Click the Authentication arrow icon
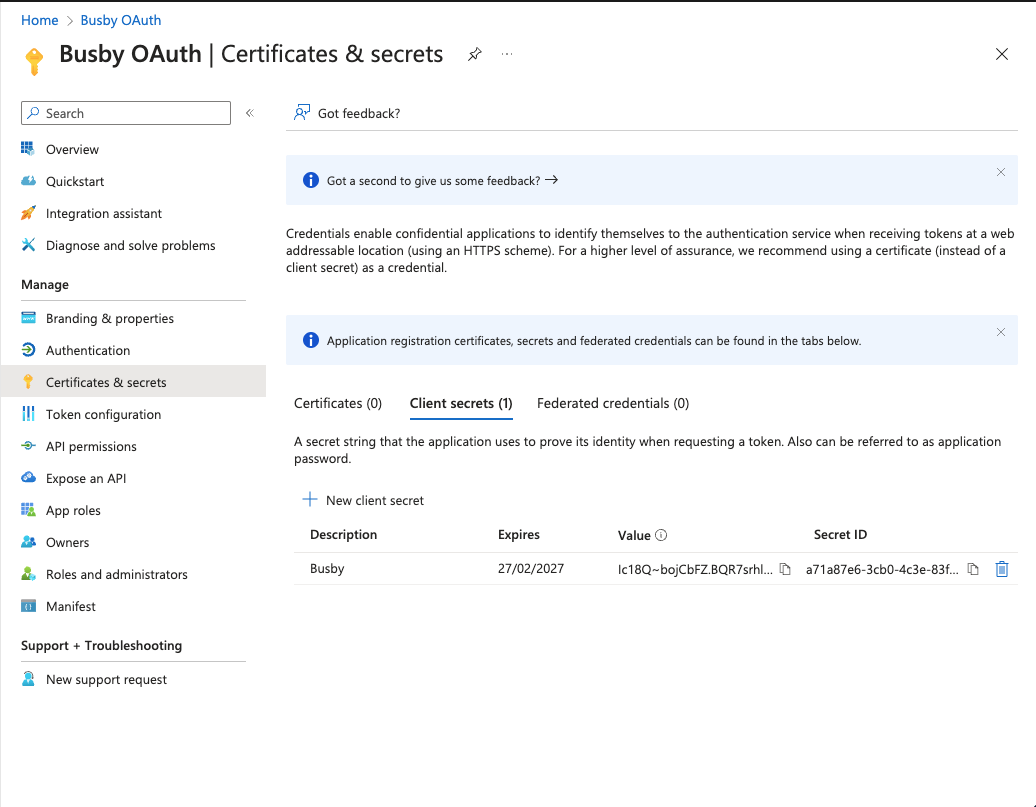Image resolution: width=1036 pixels, height=807 pixels. [x=28, y=350]
